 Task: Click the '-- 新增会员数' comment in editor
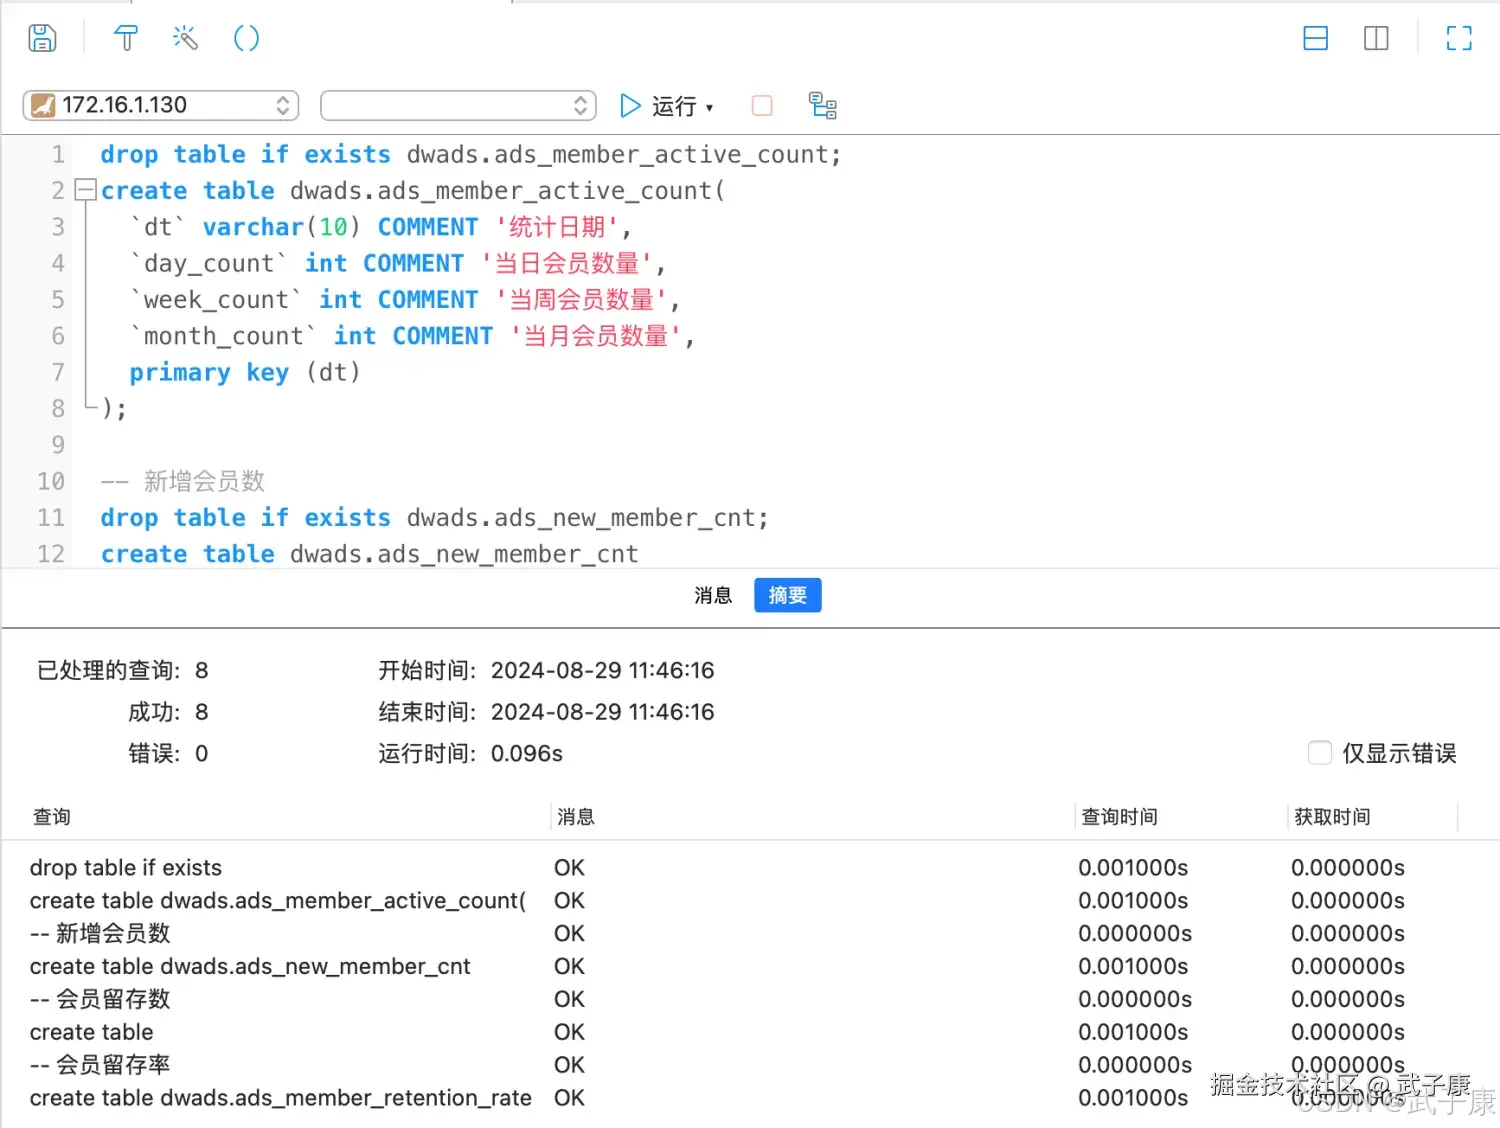coord(183,481)
